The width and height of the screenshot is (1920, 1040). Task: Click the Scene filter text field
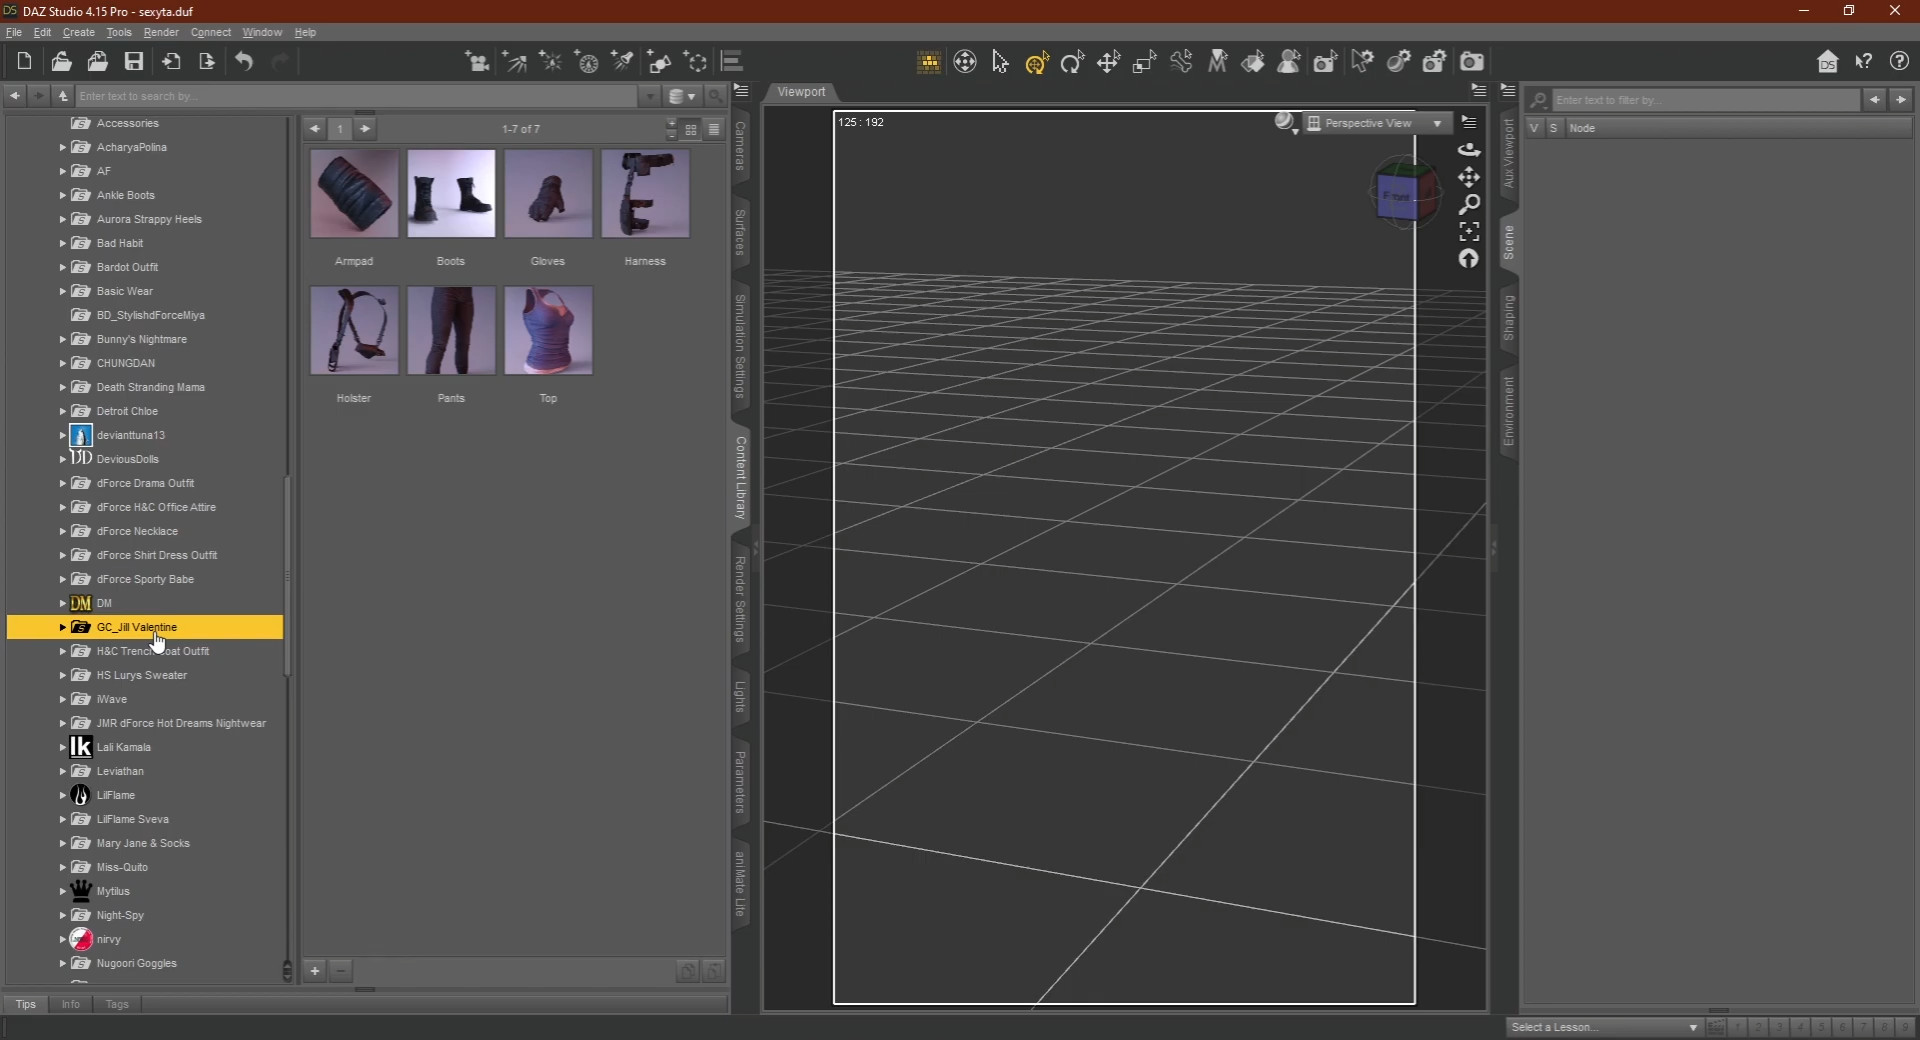point(1706,100)
